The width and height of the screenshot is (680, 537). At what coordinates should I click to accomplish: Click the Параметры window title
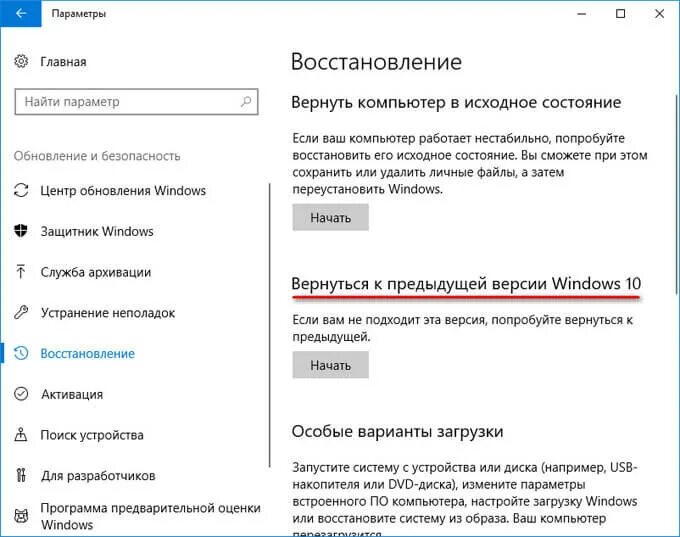tap(78, 14)
